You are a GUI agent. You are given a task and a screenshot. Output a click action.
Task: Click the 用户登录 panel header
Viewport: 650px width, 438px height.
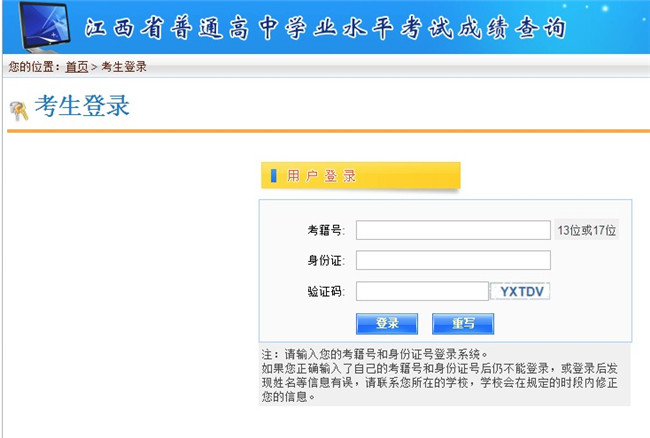pyautogui.click(x=360, y=176)
